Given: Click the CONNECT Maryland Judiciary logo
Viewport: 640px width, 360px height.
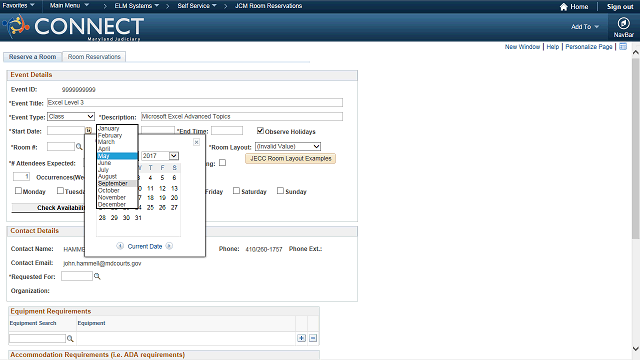Looking at the screenshot, I should tap(73, 27).
